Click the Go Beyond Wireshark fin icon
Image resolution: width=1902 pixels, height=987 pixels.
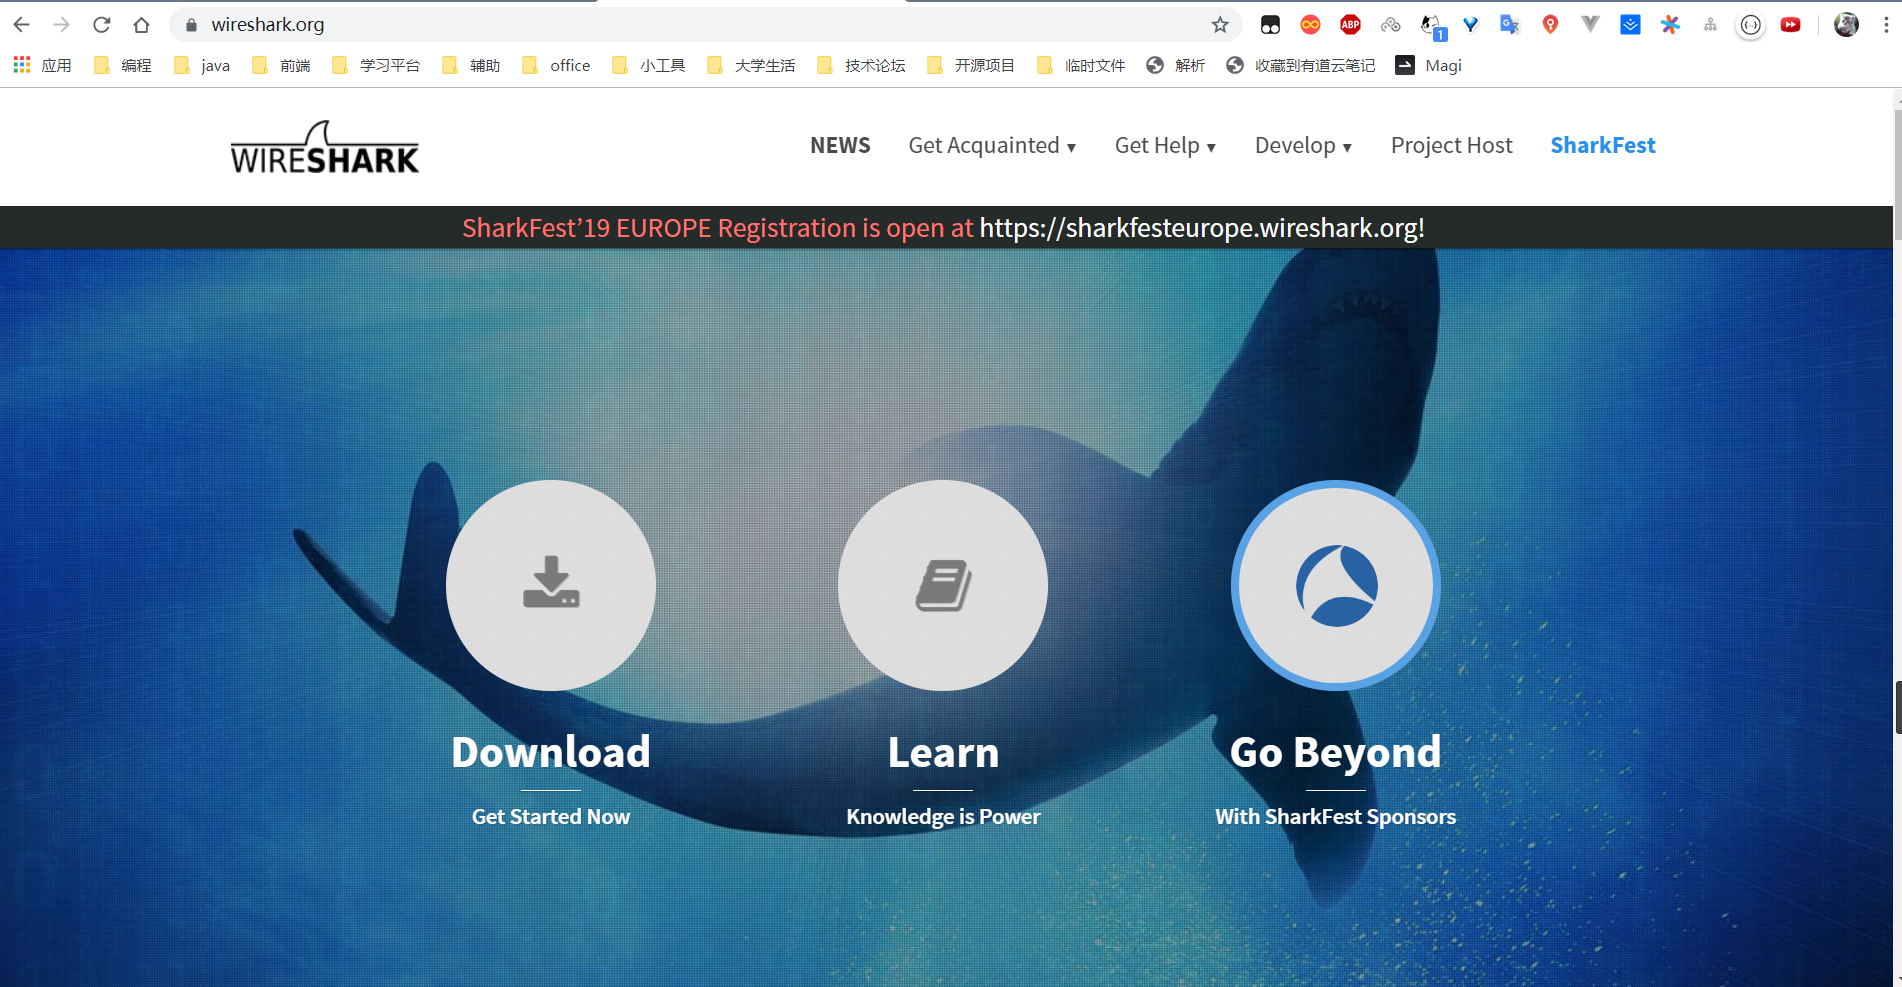point(1336,585)
